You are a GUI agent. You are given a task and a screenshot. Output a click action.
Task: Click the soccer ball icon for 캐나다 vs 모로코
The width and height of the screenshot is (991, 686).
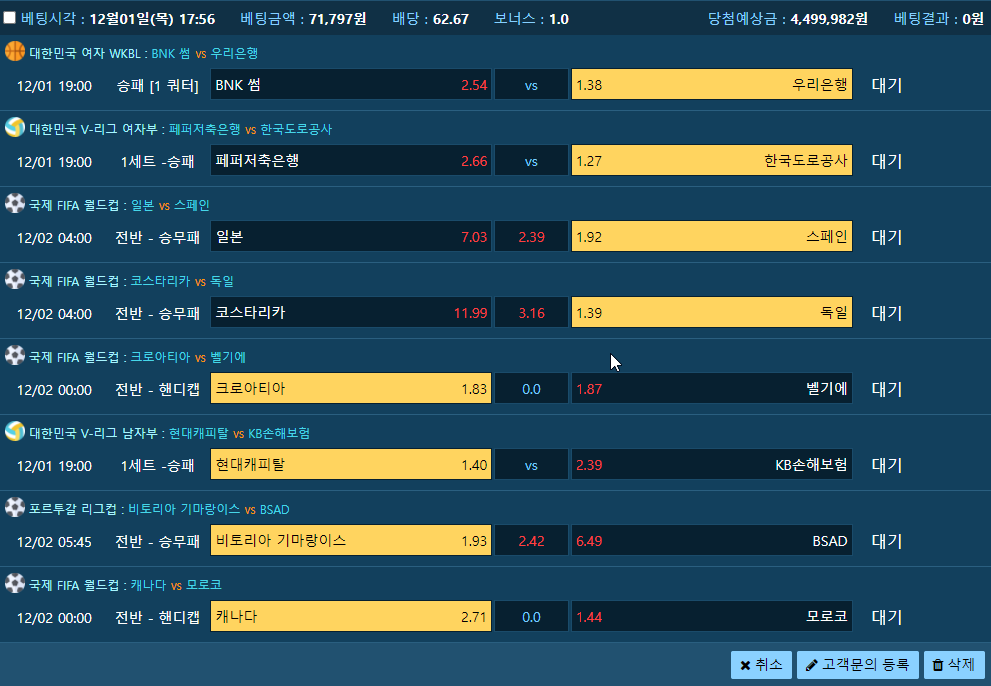(15, 583)
